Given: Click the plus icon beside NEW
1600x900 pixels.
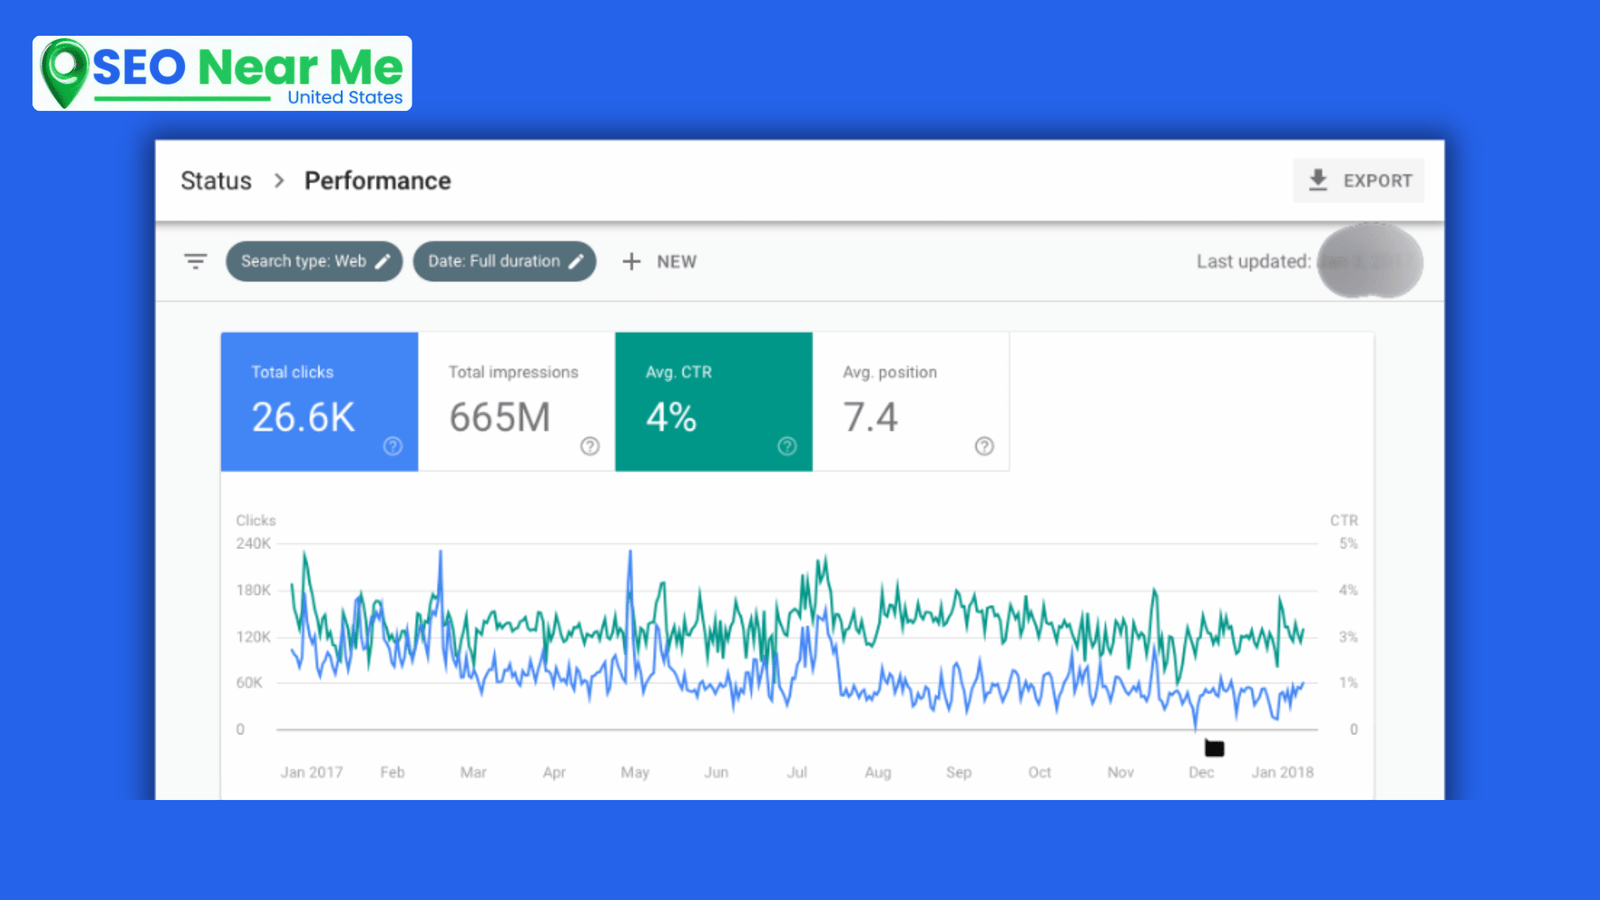Looking at the screenshot, I should (631, 261).
